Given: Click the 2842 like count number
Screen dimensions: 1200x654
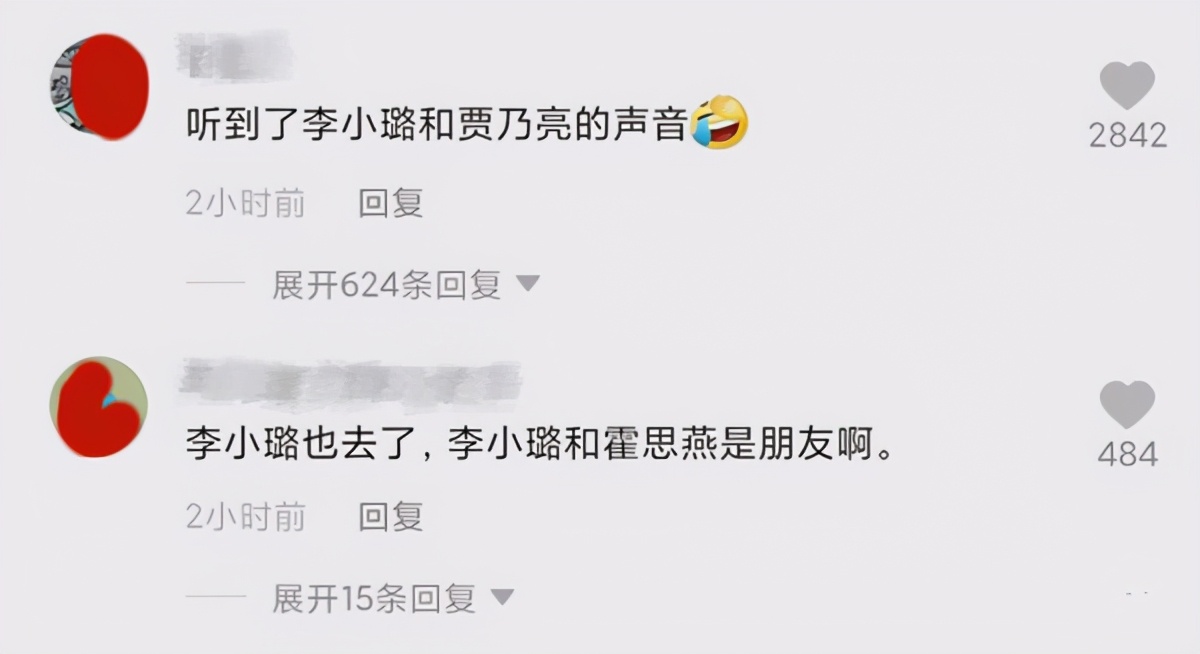Looking at the screenshot, I should [x=1128, y=135].
